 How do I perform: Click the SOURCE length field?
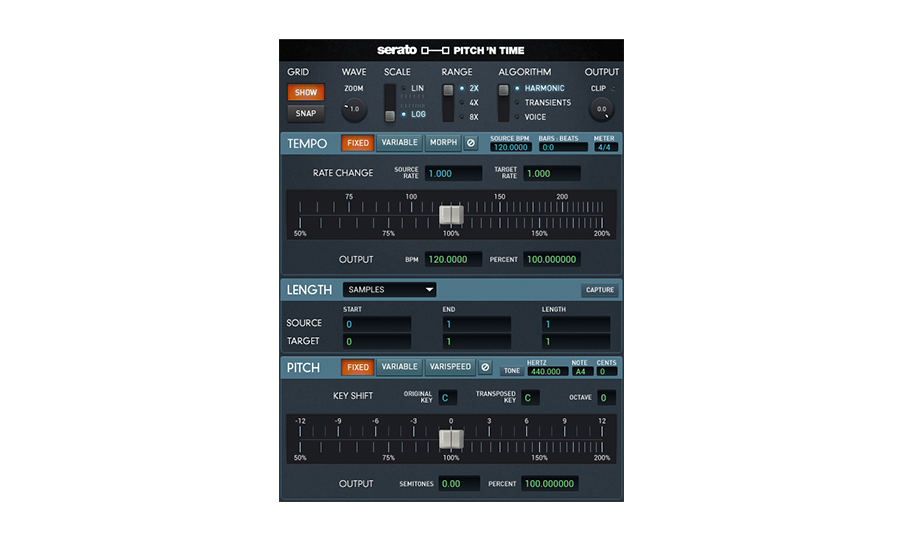[576, 324]
